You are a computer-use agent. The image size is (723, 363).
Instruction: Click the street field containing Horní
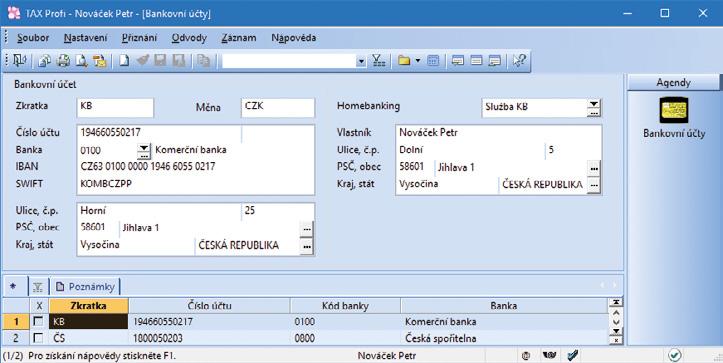(x=159, y=211)
